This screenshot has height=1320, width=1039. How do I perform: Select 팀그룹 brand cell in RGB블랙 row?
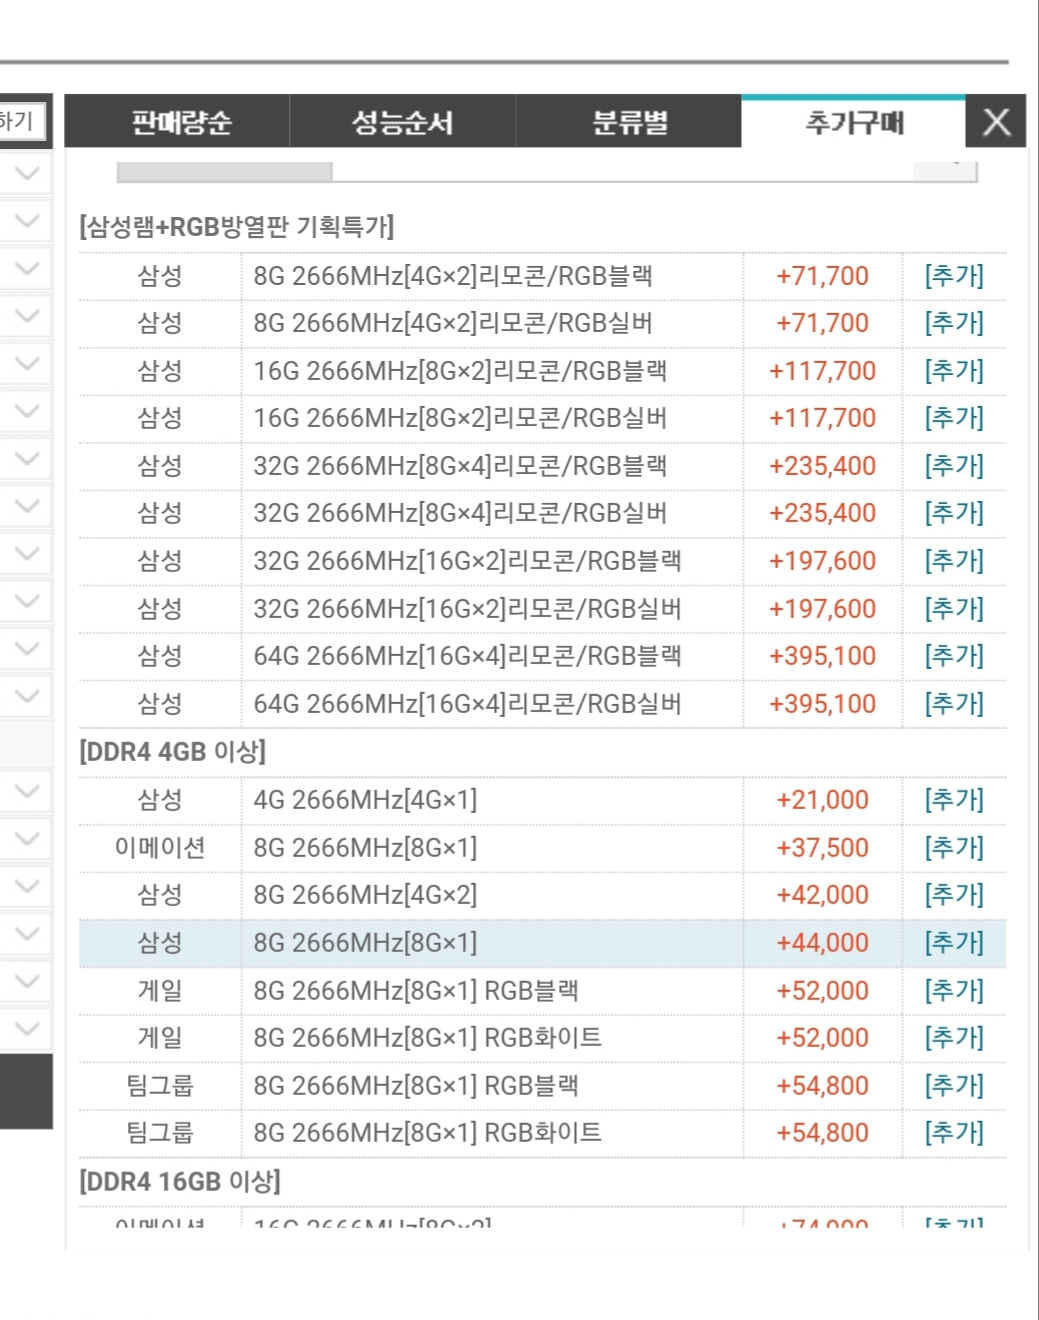click(x=160, y=1086)
